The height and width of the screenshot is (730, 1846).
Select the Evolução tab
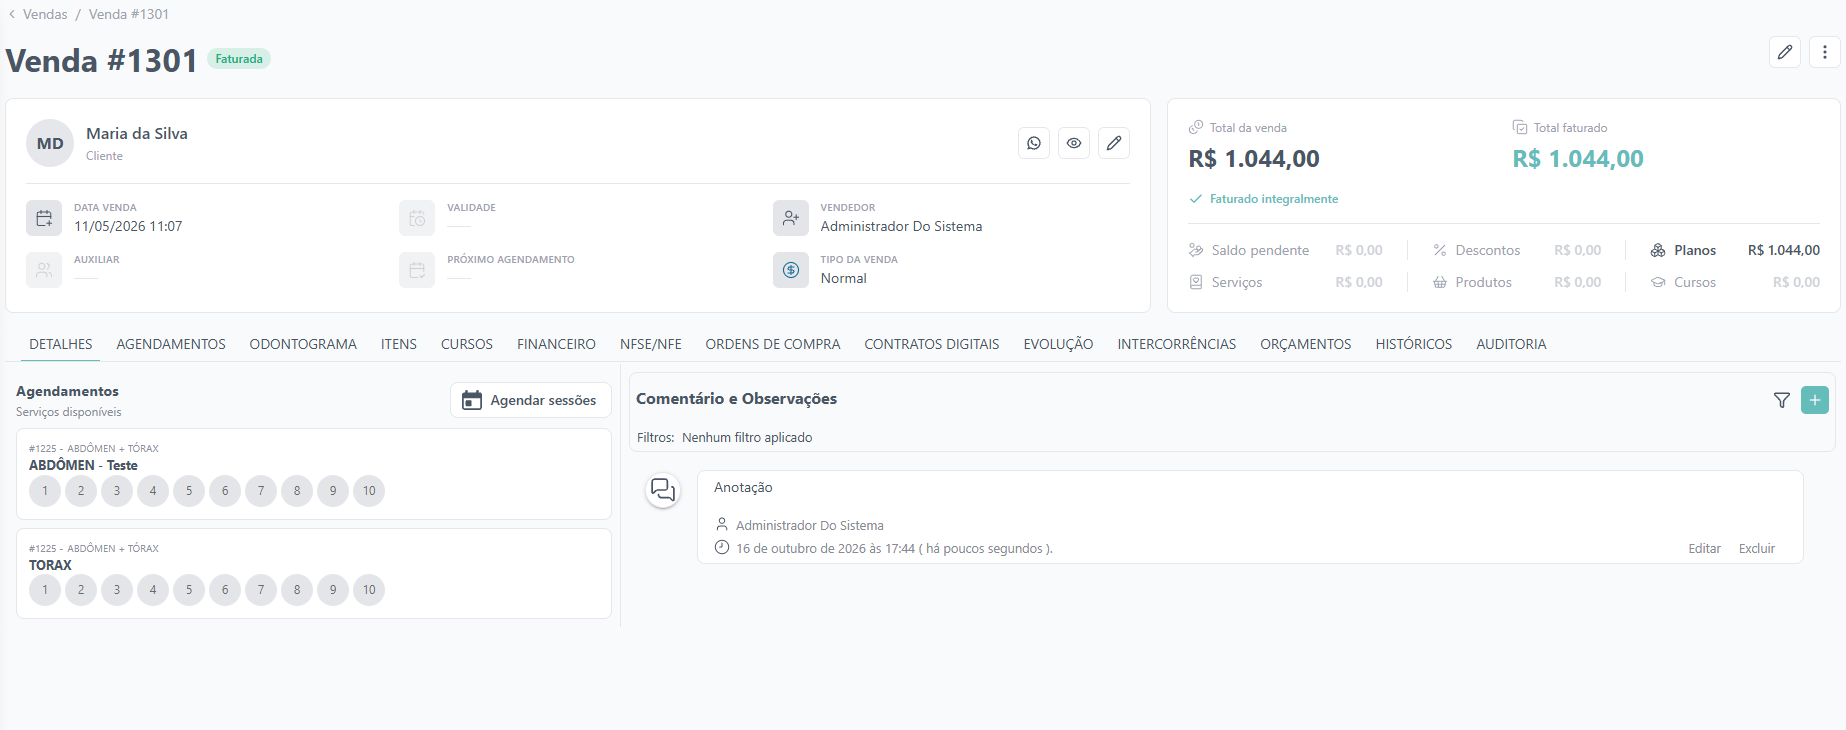pyautogui.click(x=1058, y=344)
